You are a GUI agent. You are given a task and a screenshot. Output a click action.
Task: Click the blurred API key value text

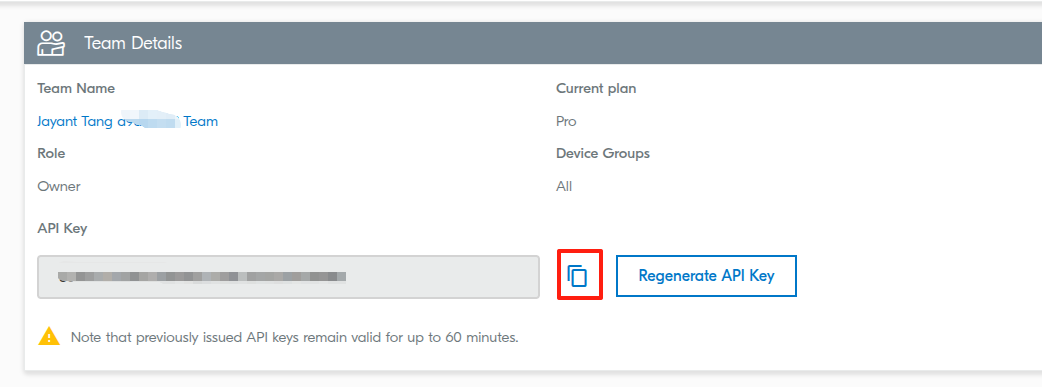coord(203,277)
